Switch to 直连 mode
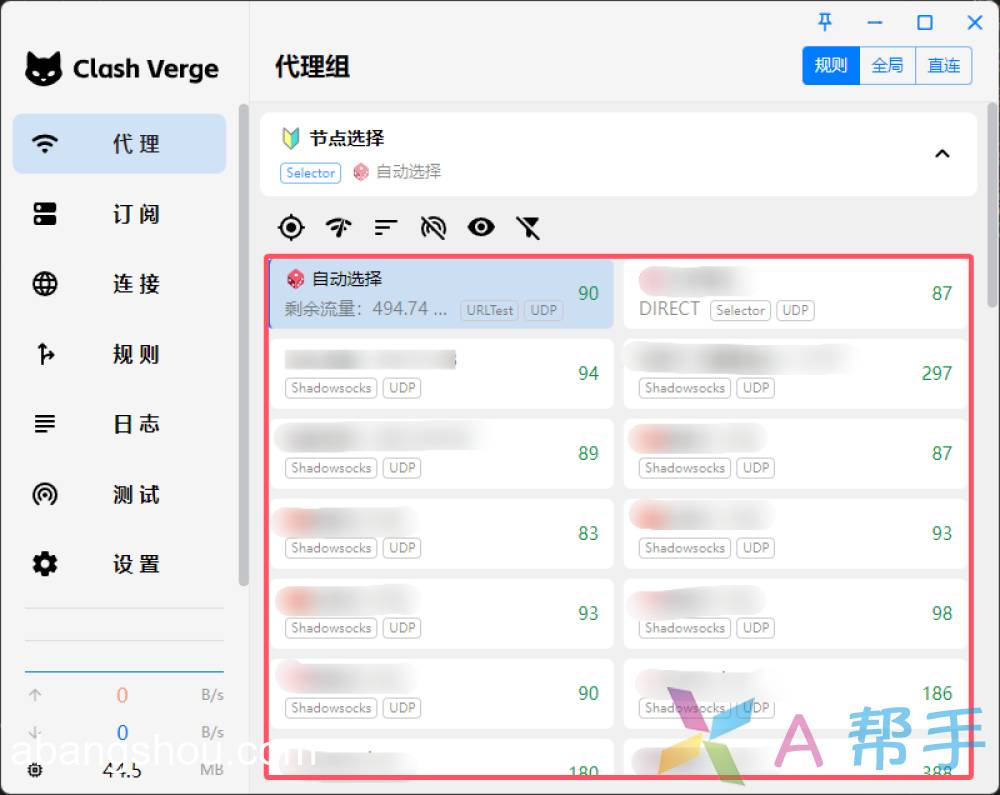The image size is (1000, 795). [x=943, y=66]
